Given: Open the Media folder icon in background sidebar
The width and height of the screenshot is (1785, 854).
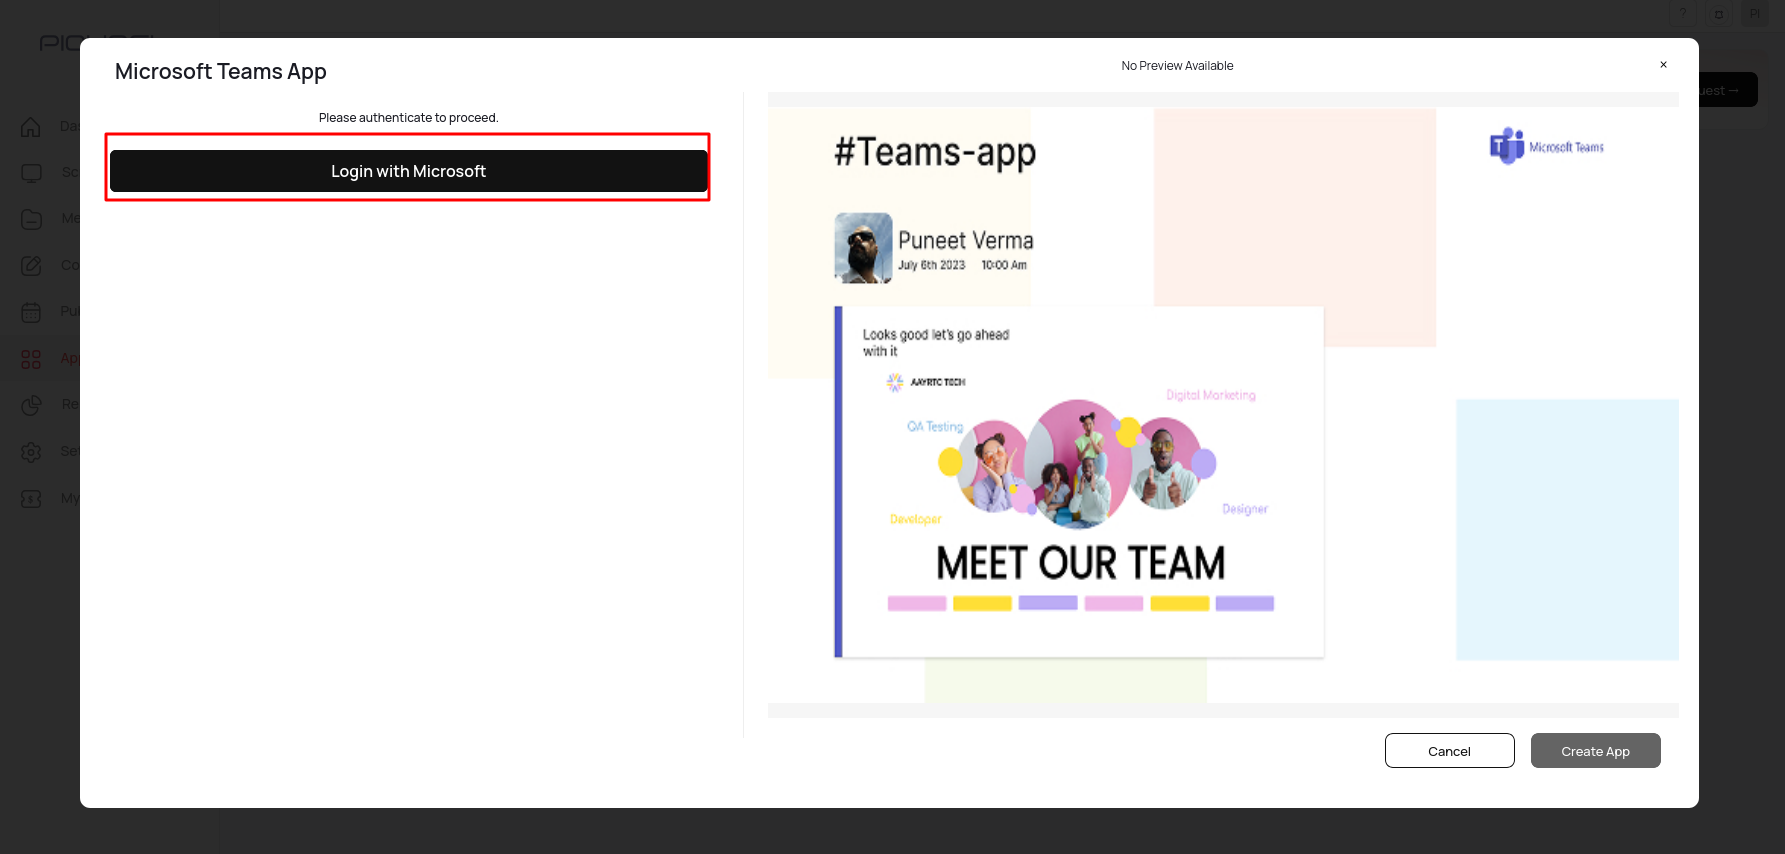Looking at the screenshot, I should point(31,219).
